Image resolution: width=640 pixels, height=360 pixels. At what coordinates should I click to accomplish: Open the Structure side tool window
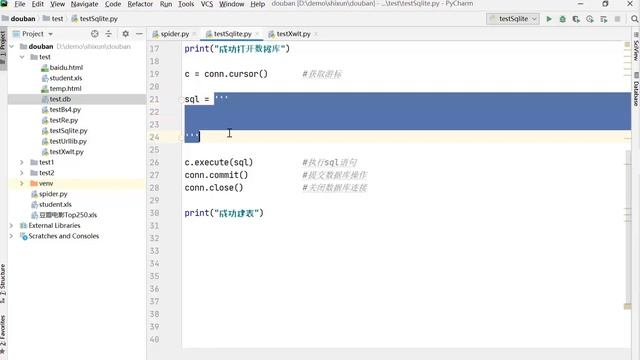(x=3, y=284)
